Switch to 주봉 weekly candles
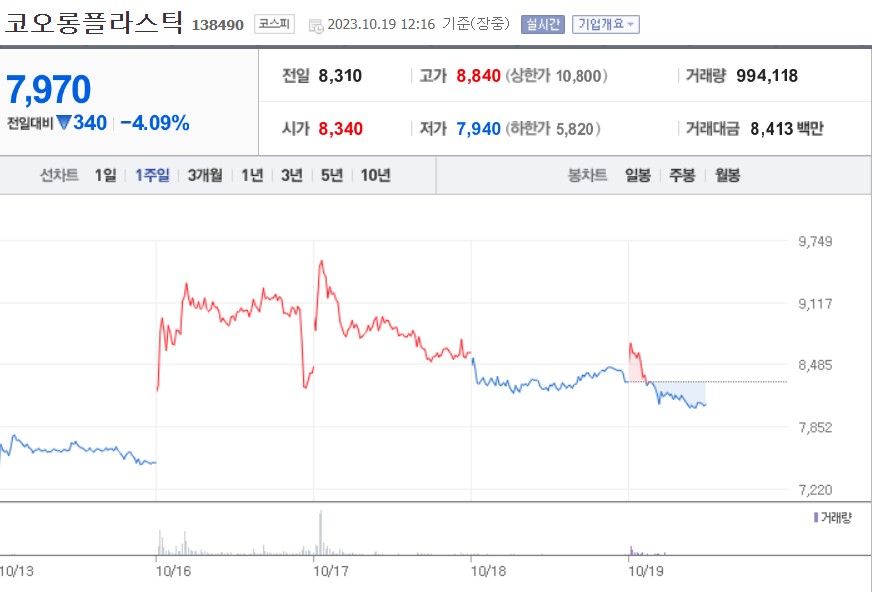This screenshot has width=872, height=592. (x=683, y=173)
